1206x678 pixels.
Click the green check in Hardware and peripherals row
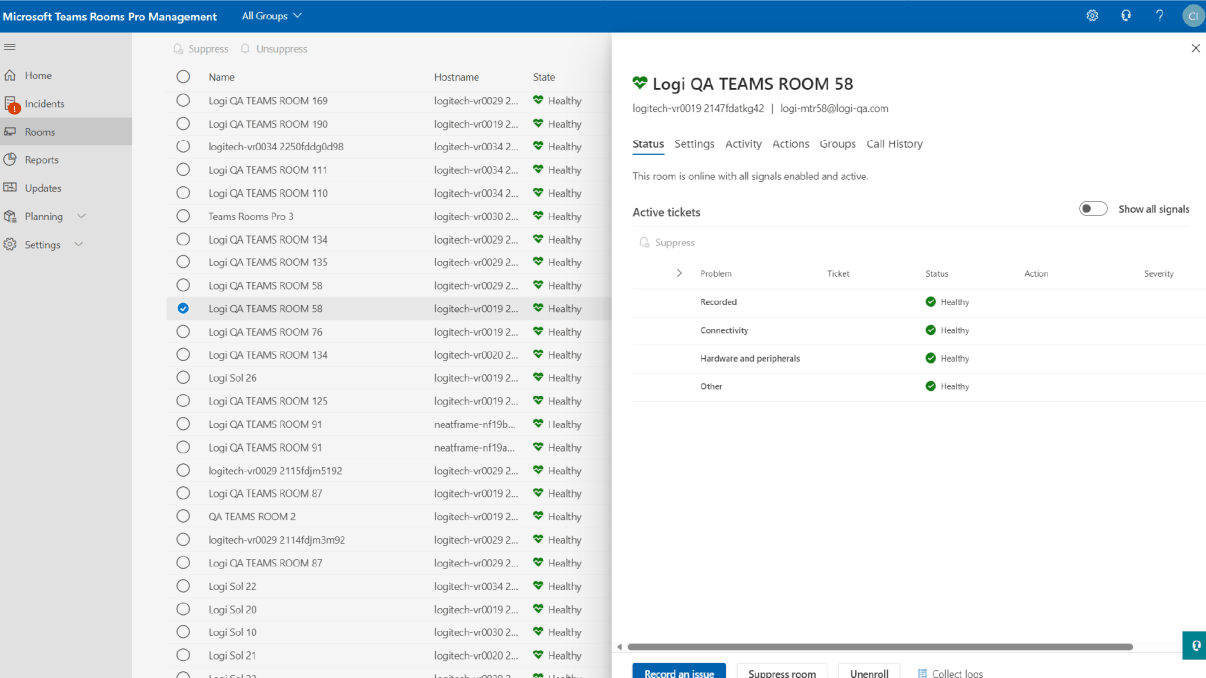930,358
